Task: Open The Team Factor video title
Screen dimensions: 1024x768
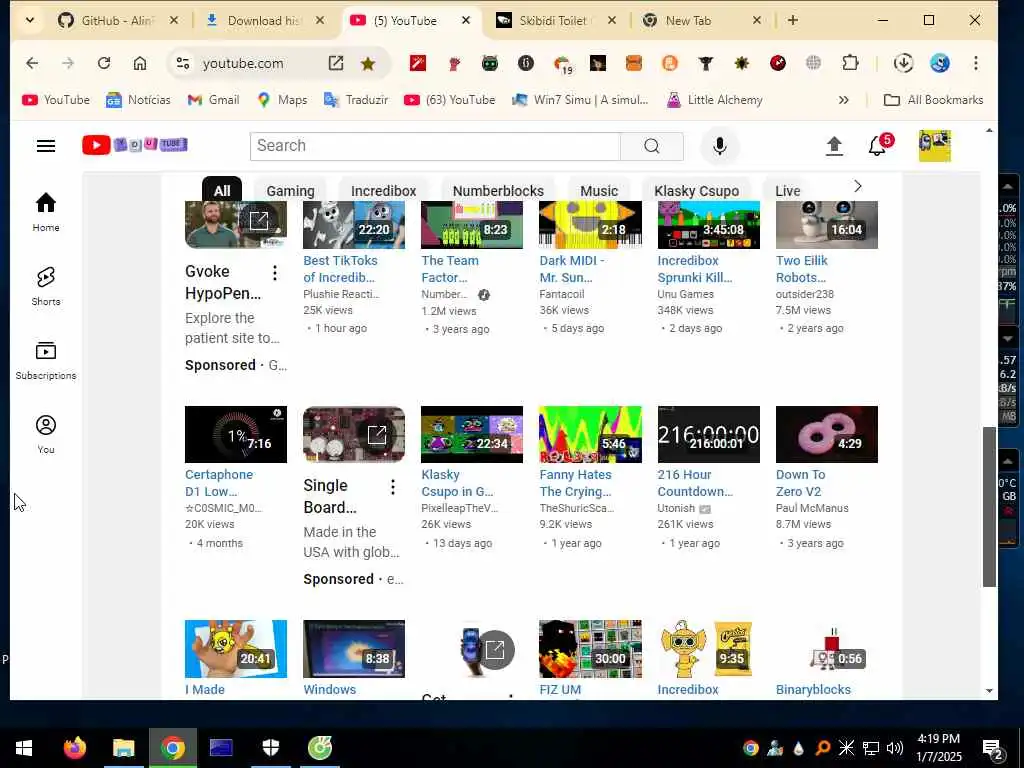Action: tap(450, 268)
